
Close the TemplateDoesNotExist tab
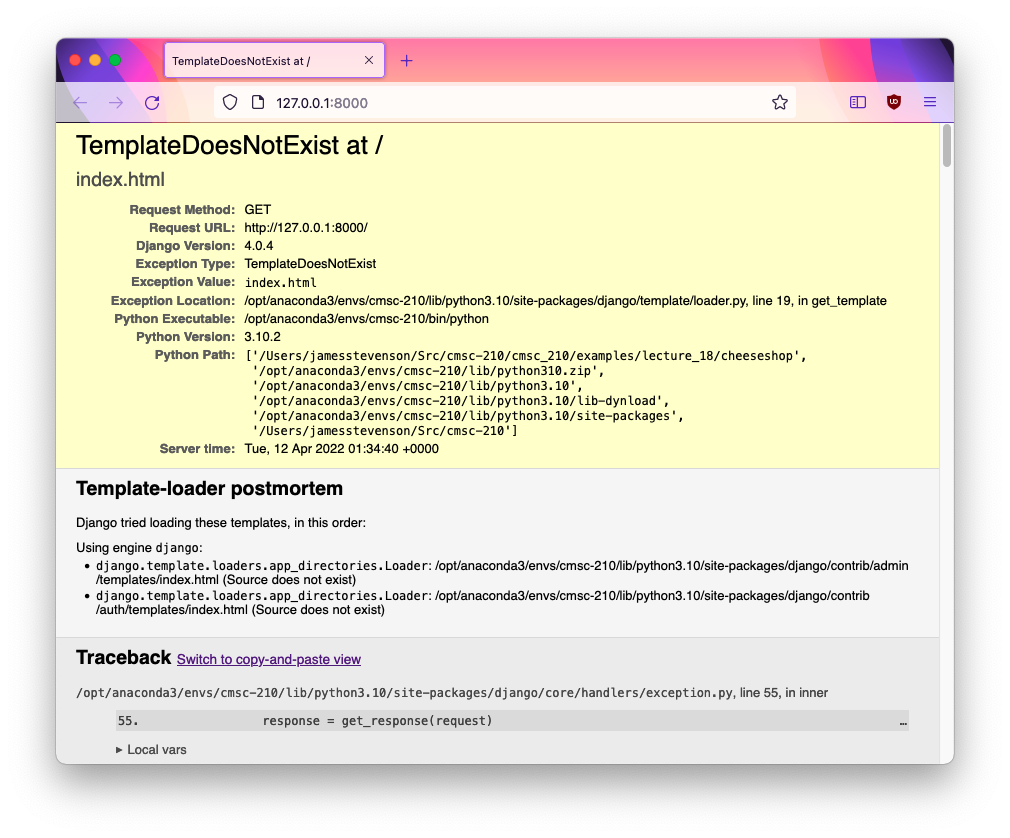[369, 60]
